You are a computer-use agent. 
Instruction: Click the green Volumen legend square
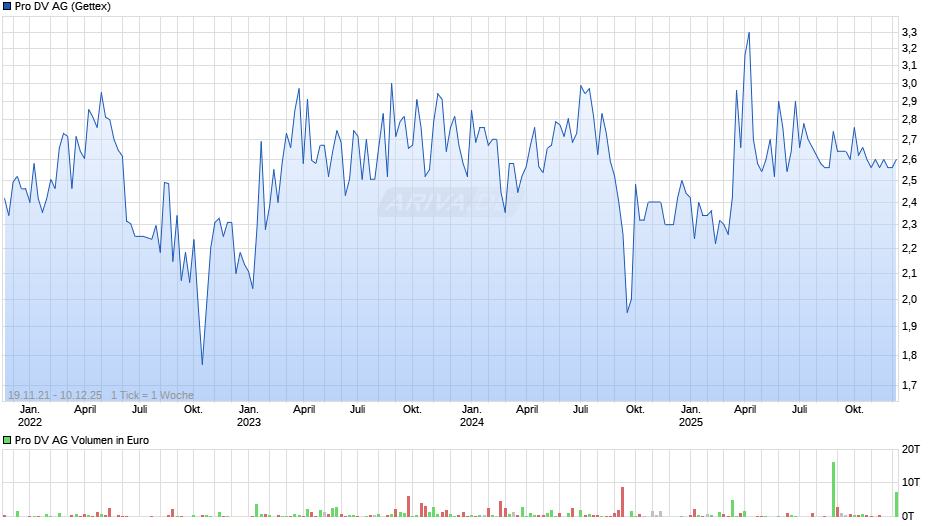click(7, 440)
